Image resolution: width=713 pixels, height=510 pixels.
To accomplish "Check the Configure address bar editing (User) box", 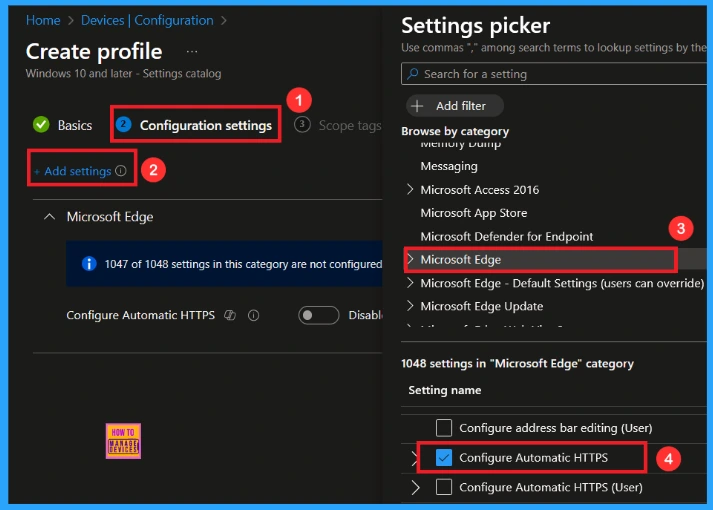I will pyautogui.click(x=444, y=428).
